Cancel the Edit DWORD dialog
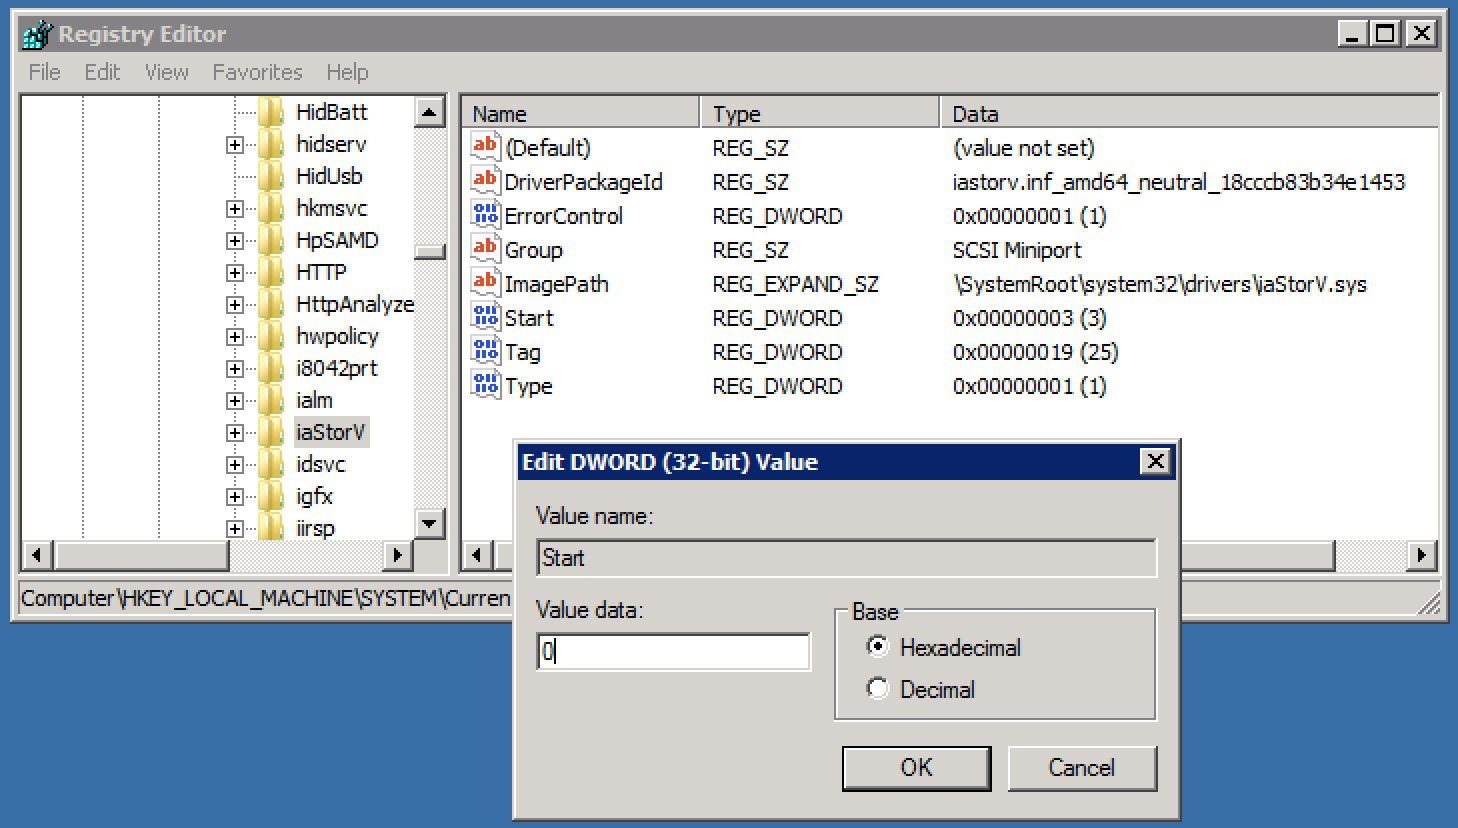The height and width of the screenshot is (828, 1458). tap(1082, 768)
